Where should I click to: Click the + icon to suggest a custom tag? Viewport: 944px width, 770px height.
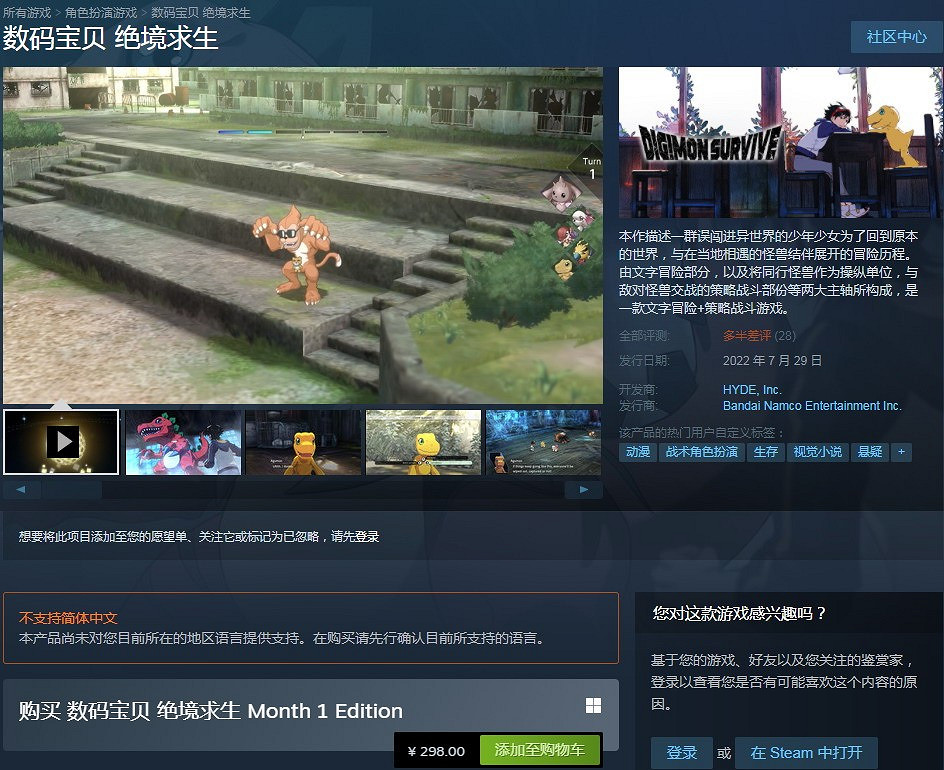click(901, 452)
